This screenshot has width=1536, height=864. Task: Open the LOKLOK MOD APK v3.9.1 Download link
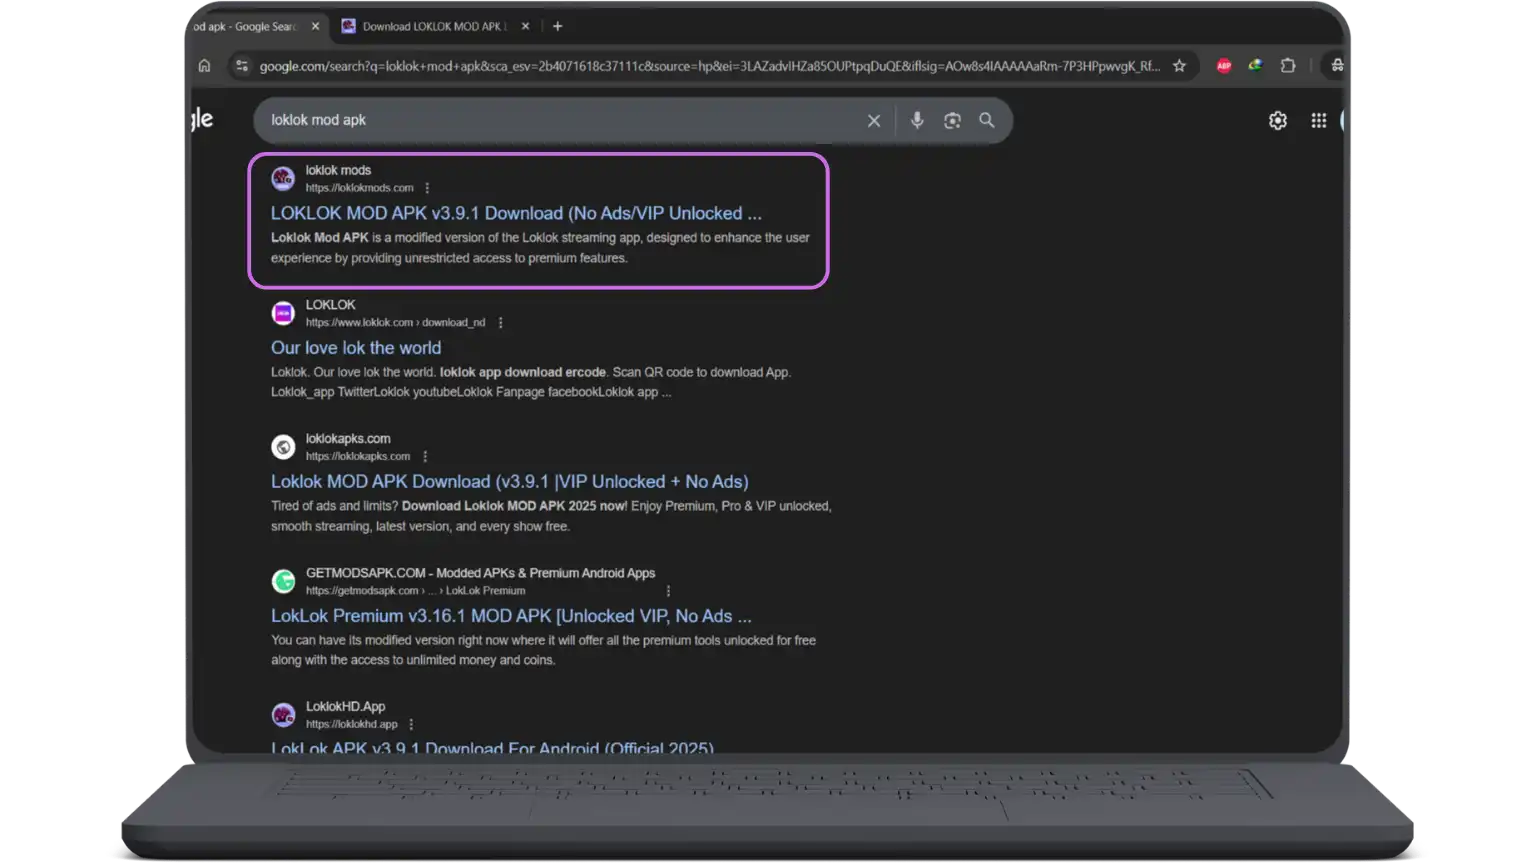(515, 213)
